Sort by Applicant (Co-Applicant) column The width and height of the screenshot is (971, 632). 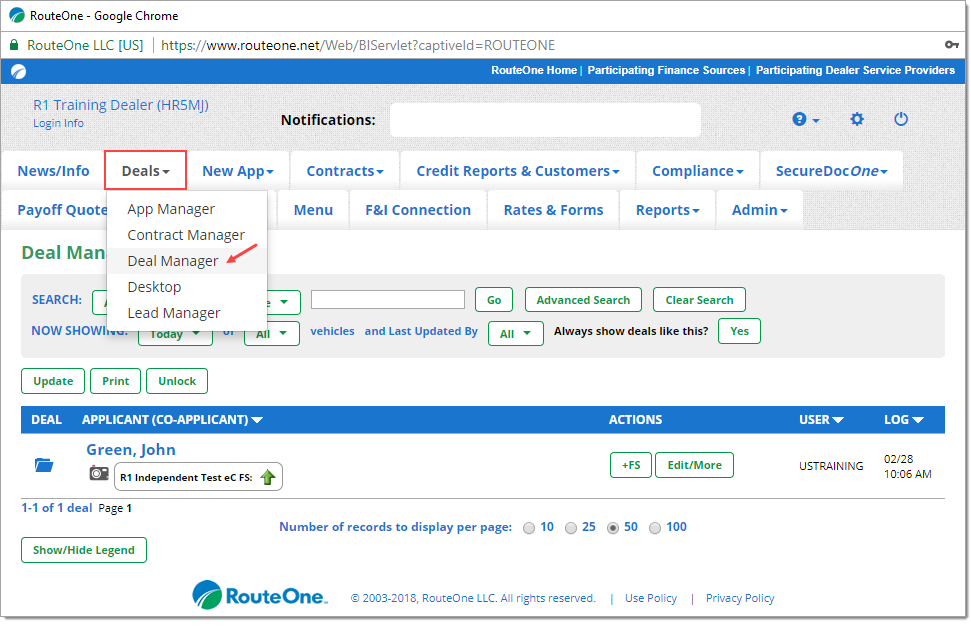coord(172,420)
